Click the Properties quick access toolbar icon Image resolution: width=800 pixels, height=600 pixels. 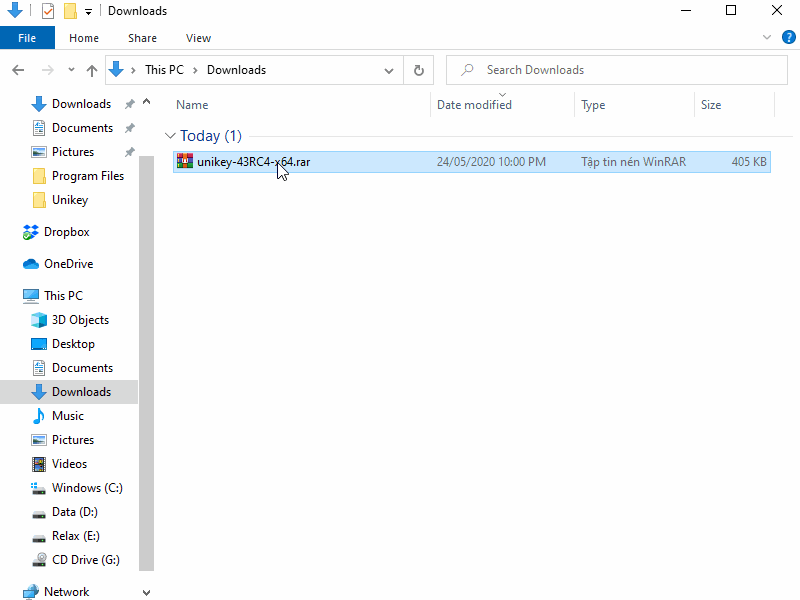[x=47, y=11]
